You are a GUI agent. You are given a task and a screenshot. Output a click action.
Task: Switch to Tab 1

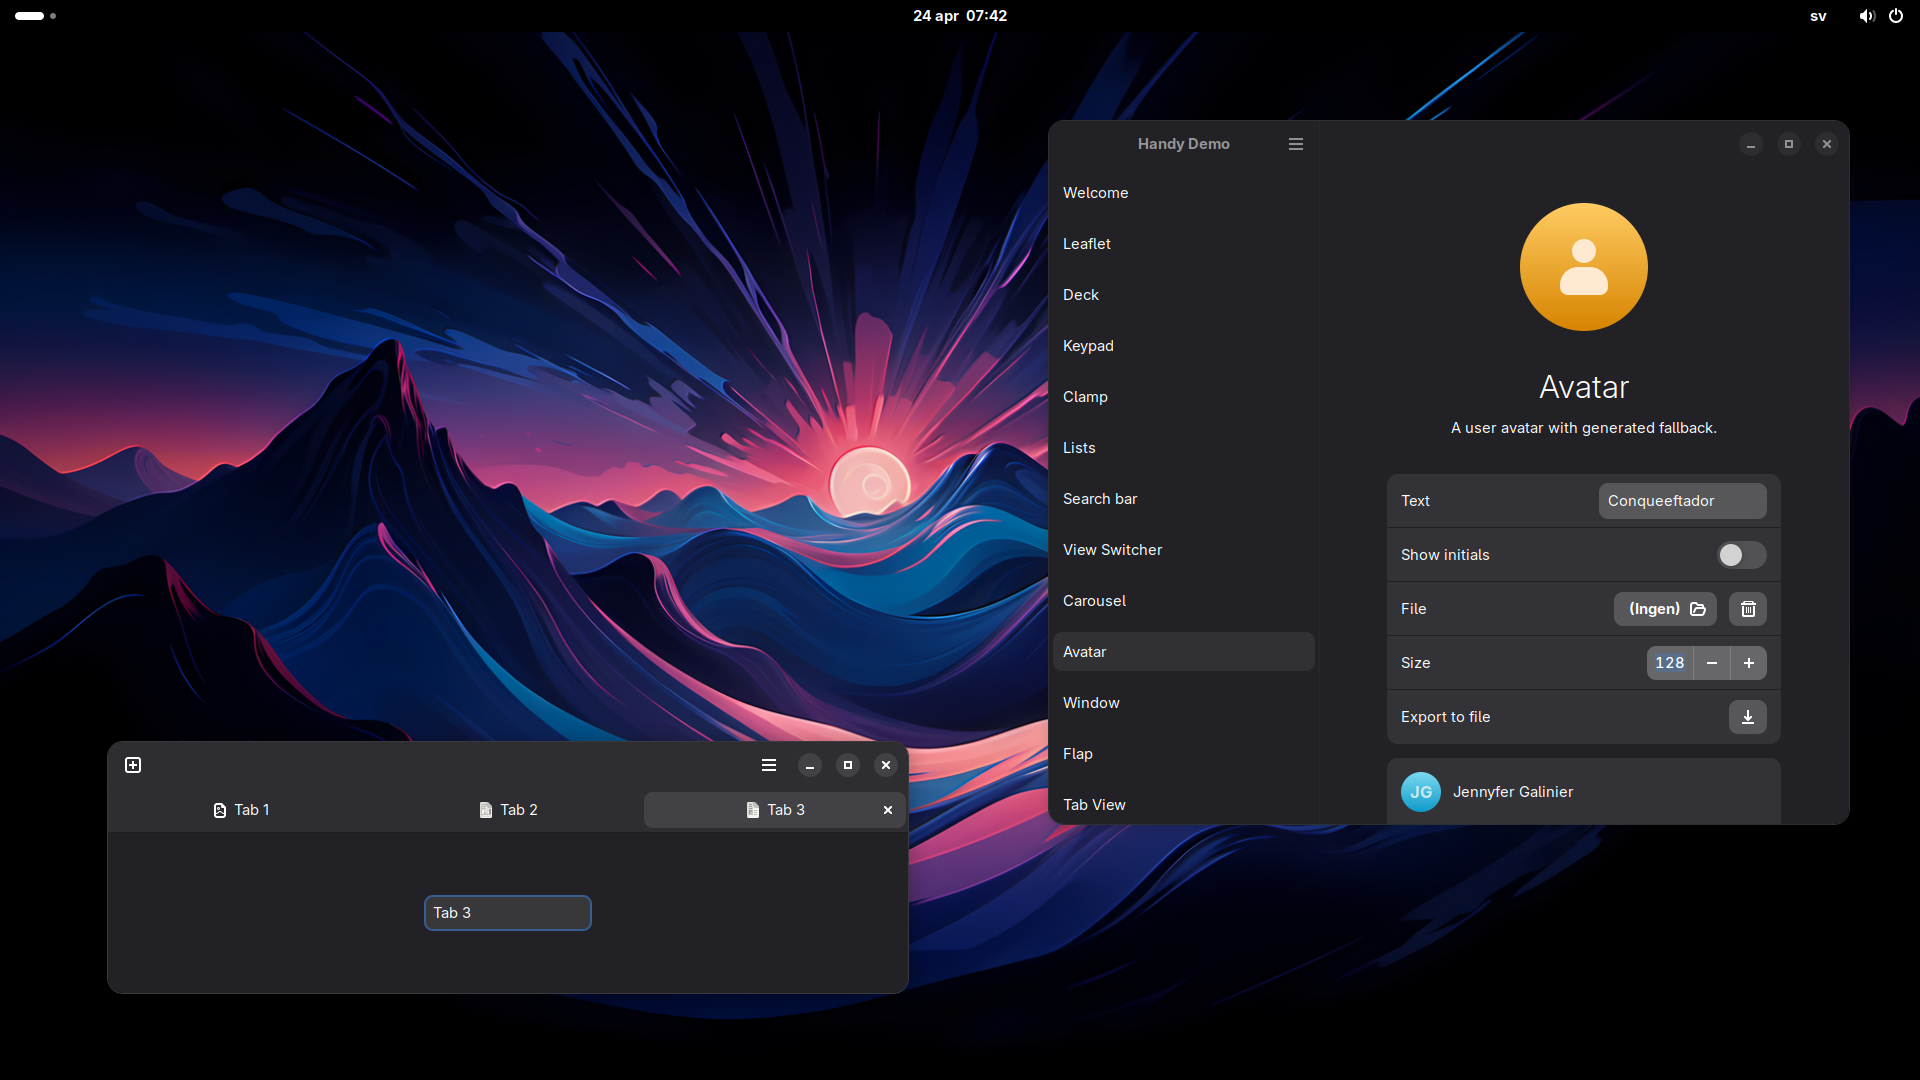[x=242, y=810]
